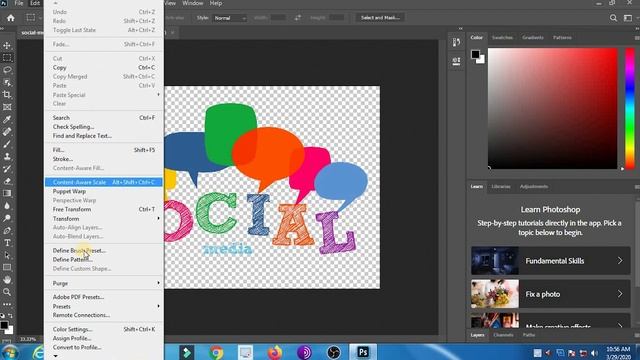The height and width of the screenshot is (360, 640).
Task: Switch to the Gradients tab
Action: (x=533, y=38)
